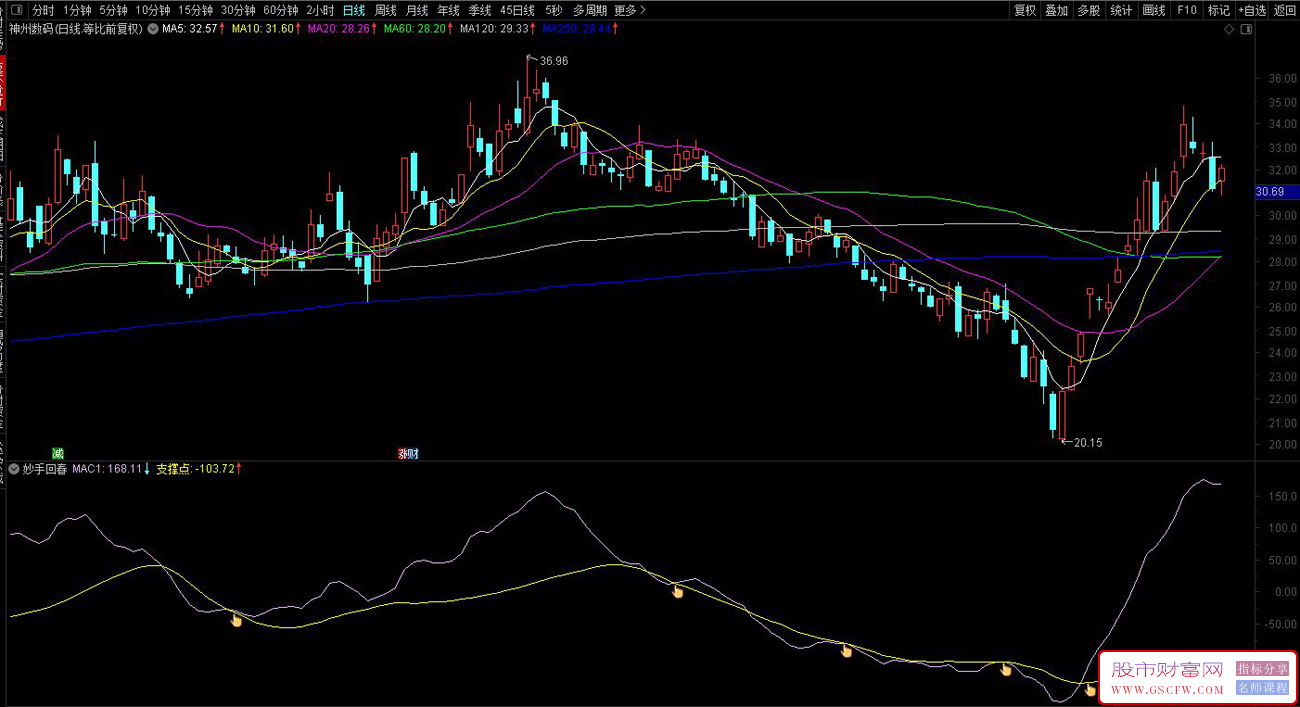Click the 多股 multi-stock button

(x=1089, y=10)
